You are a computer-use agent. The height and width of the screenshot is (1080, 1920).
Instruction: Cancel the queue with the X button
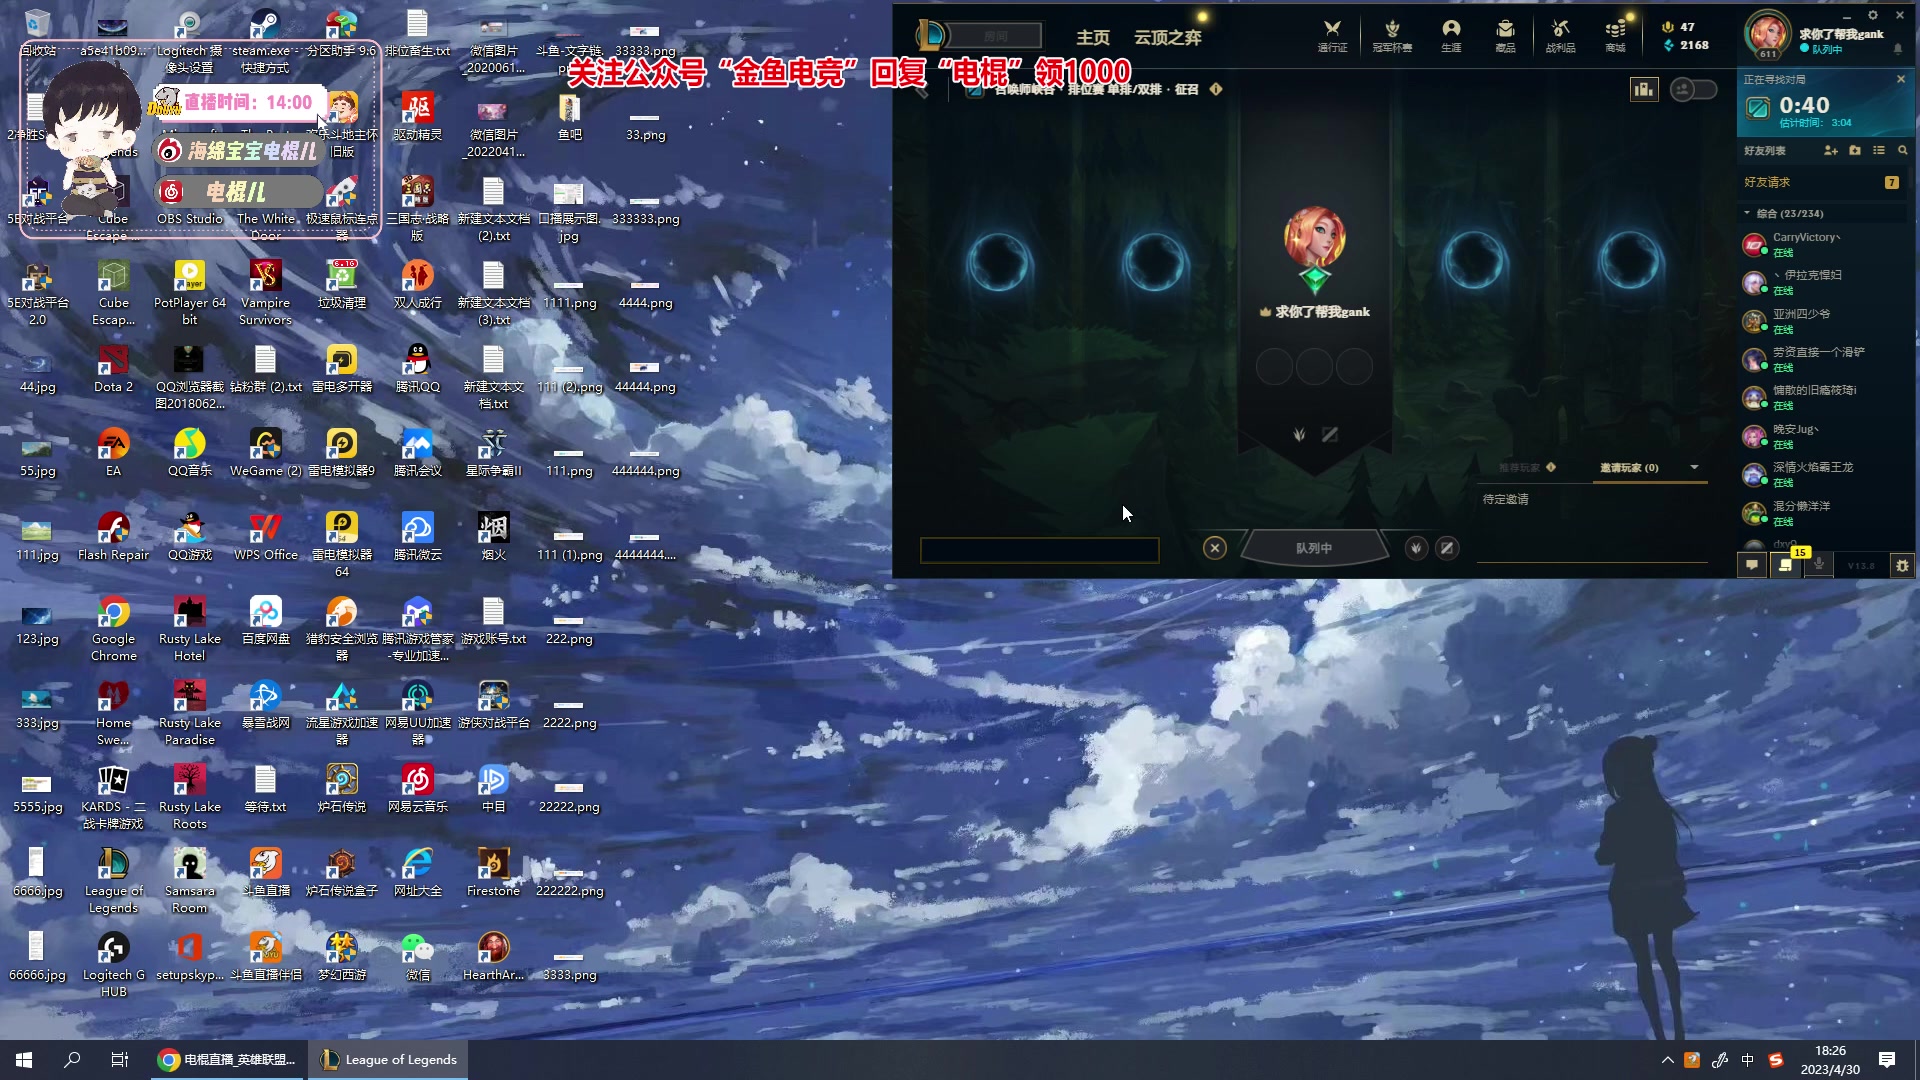(x=1215, y=548)
